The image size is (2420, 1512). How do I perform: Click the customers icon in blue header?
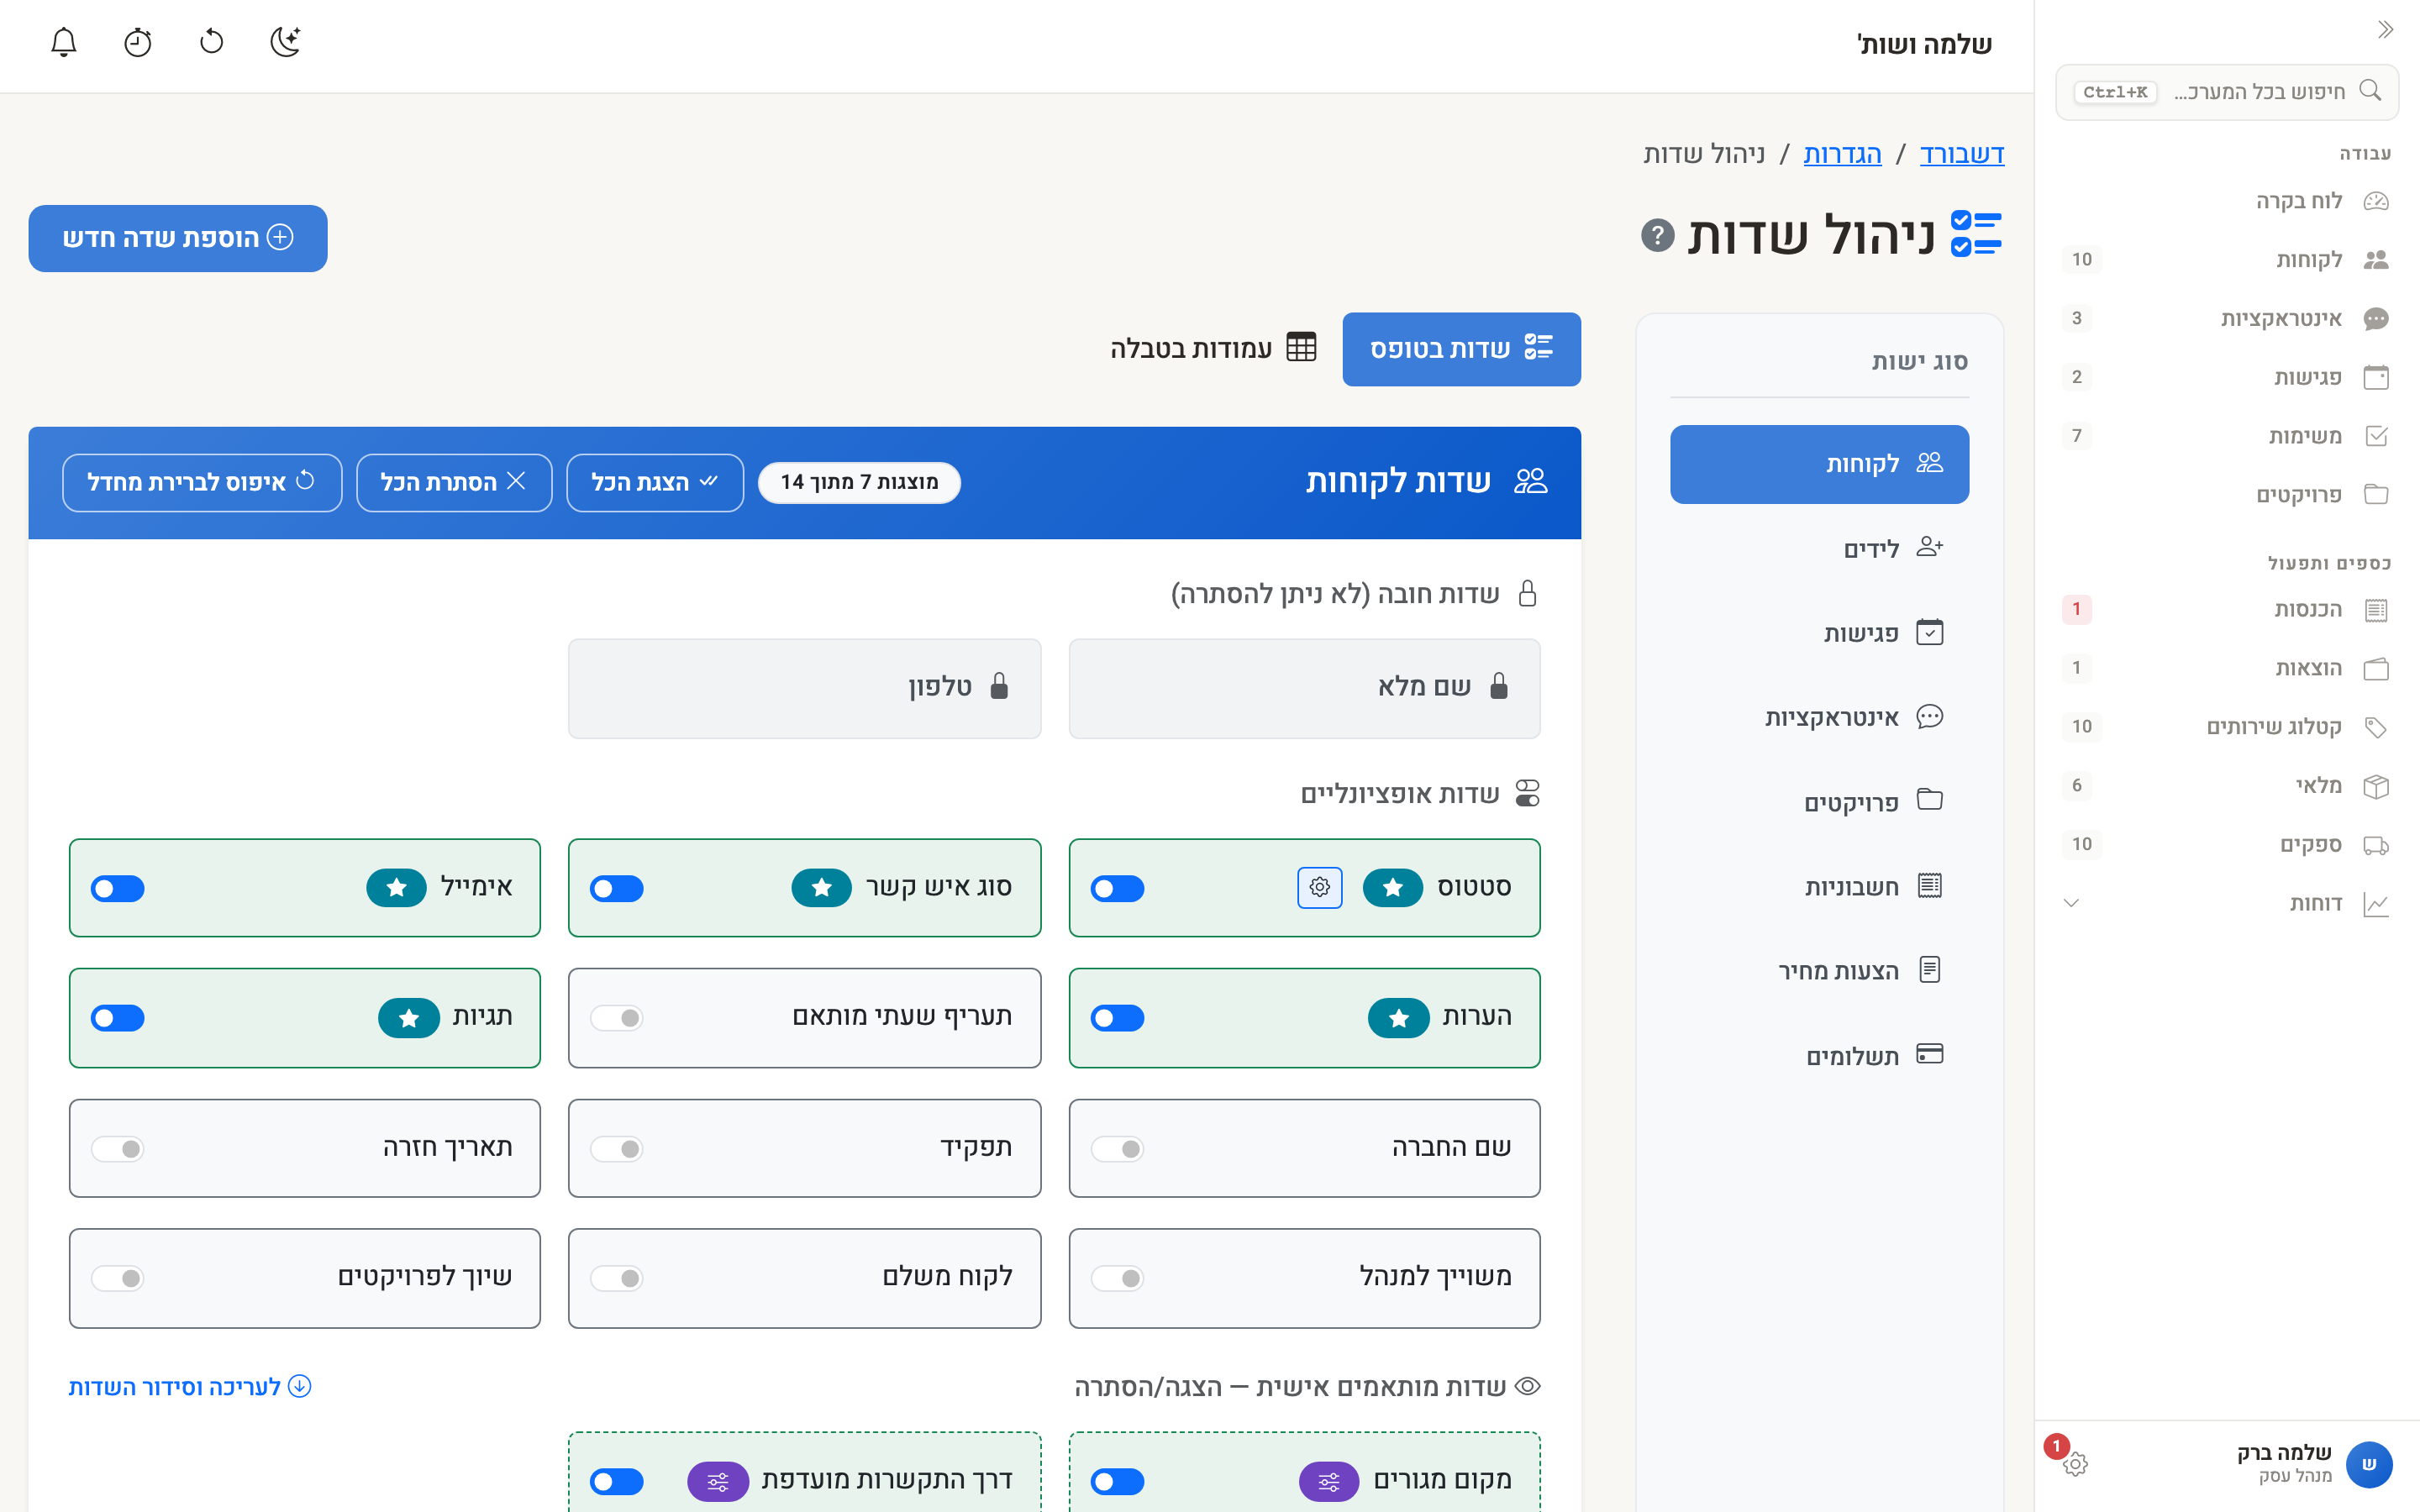point(1530,481)
